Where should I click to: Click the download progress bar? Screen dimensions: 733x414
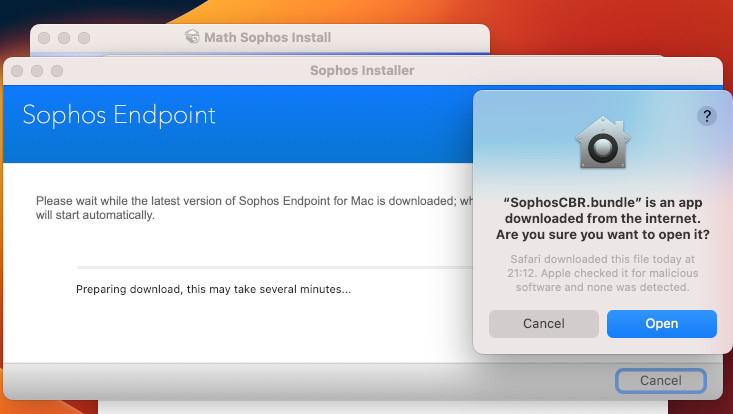coord(275,268)
